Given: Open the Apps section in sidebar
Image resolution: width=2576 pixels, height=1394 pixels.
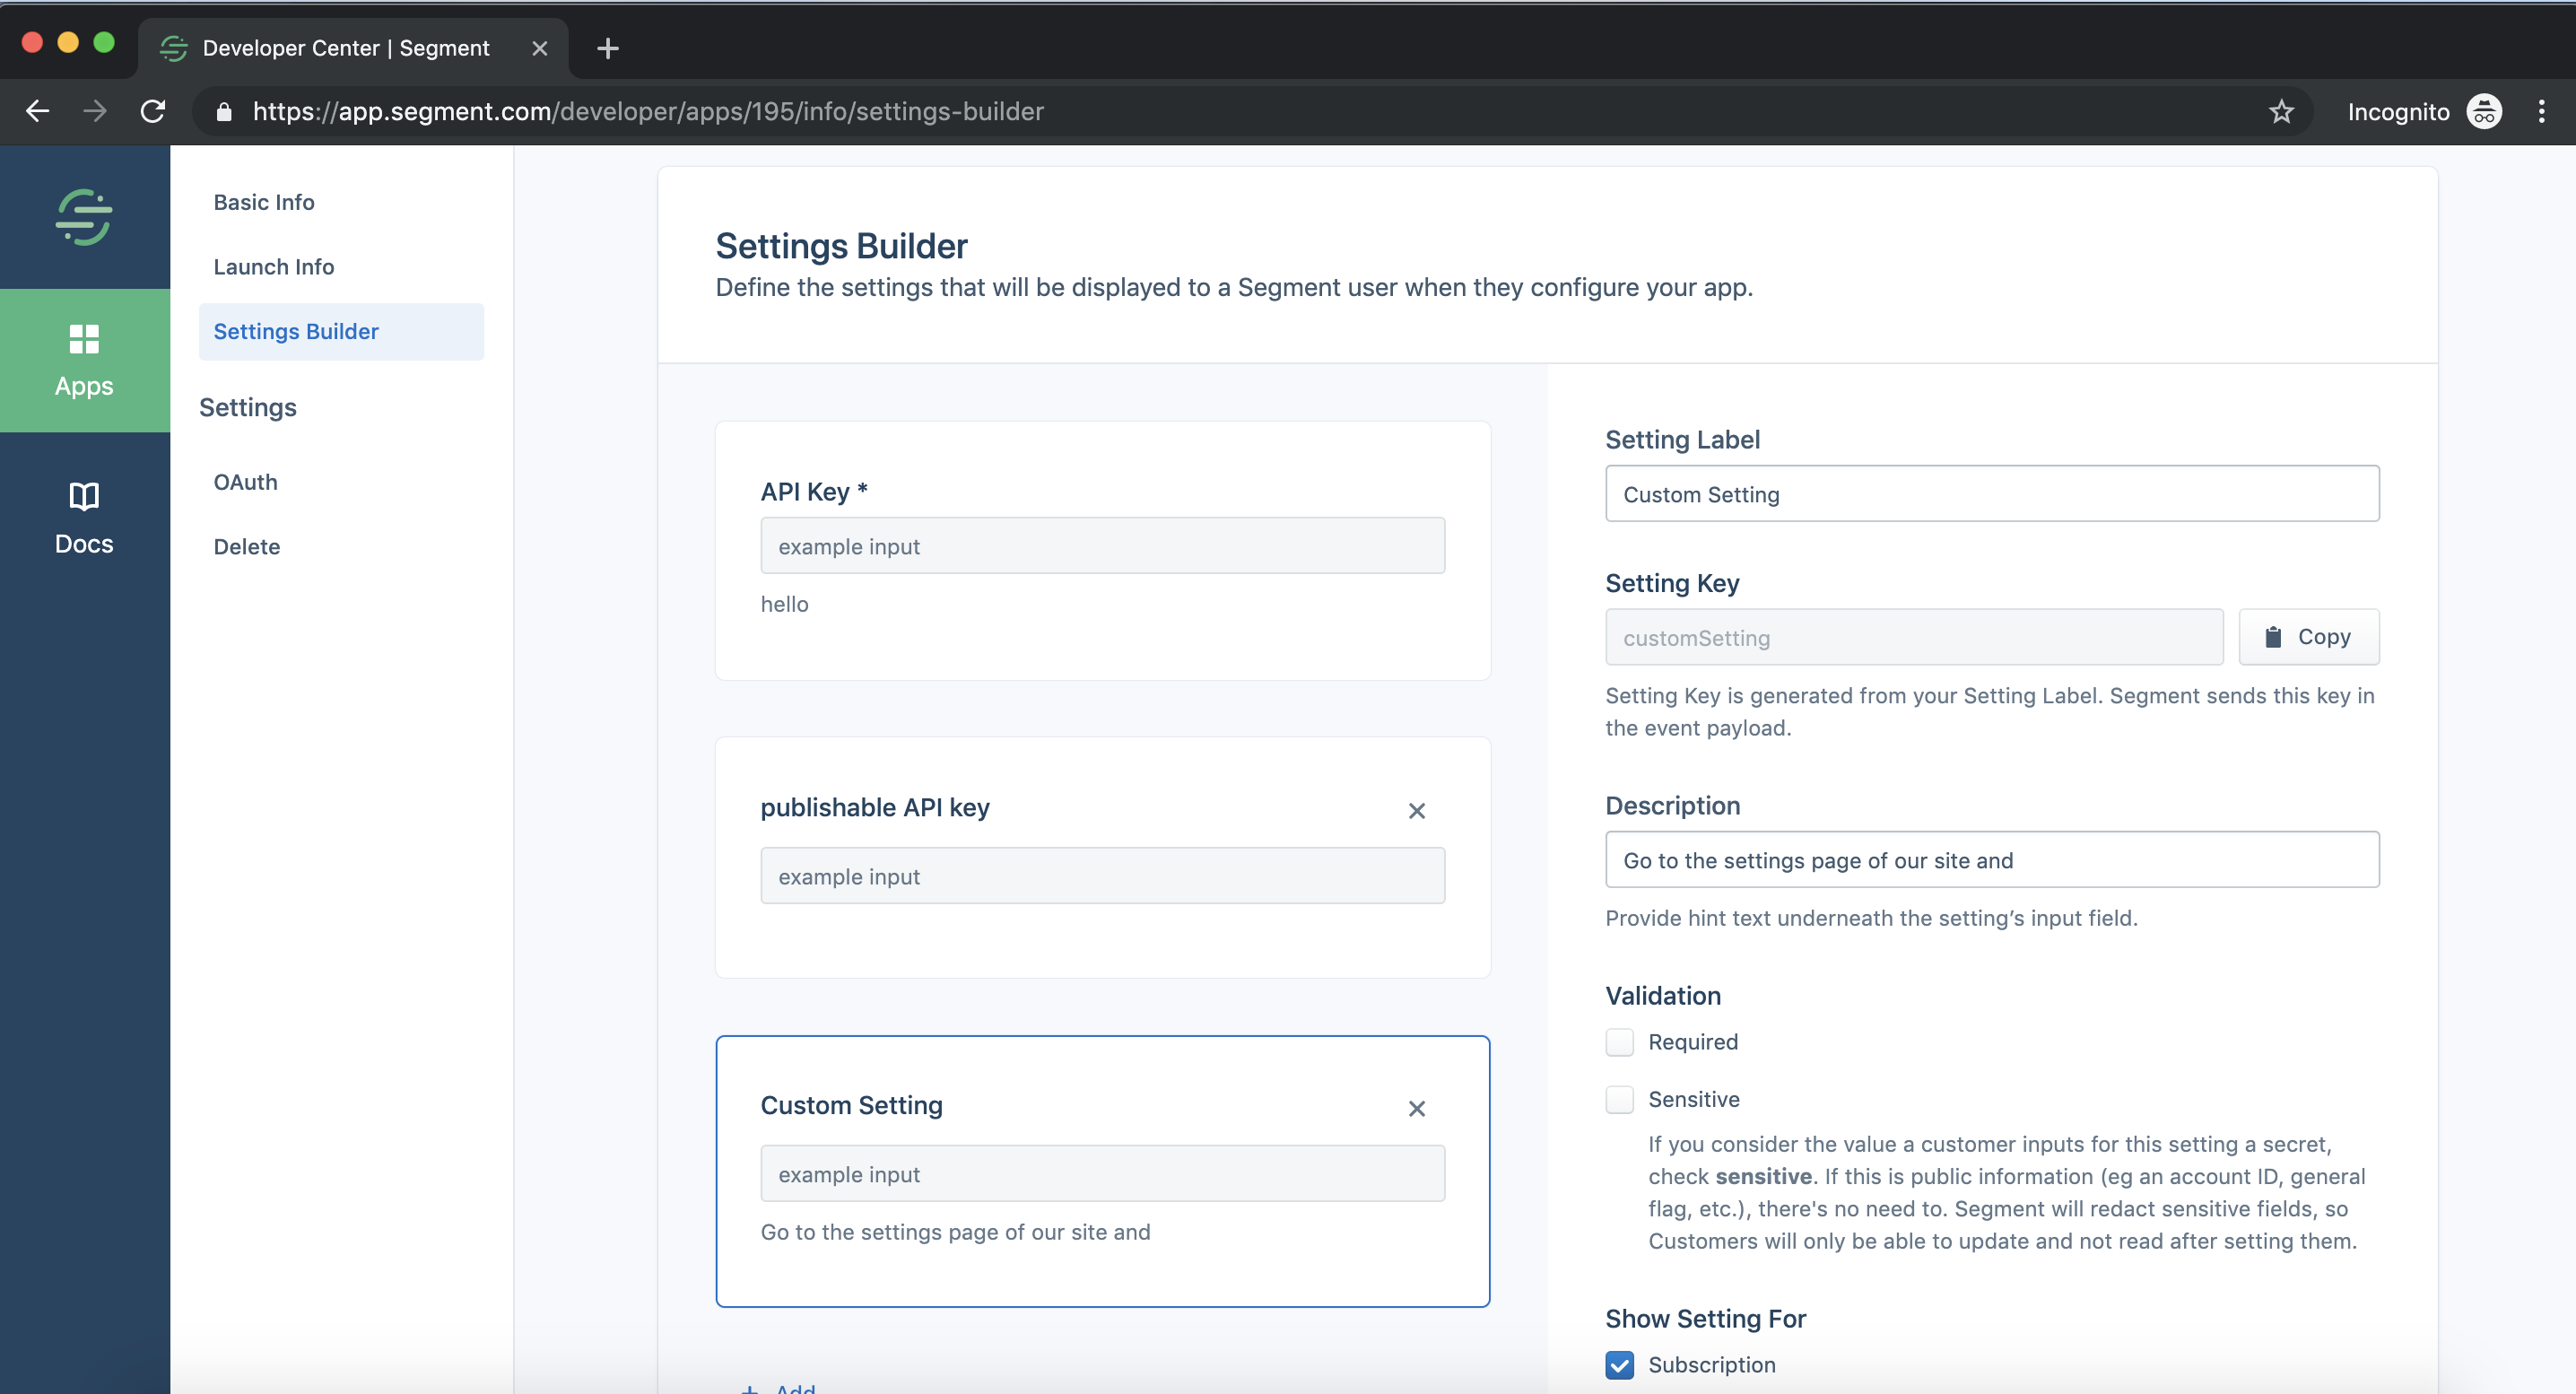Looking at the screenshot, I should (84, 360).
